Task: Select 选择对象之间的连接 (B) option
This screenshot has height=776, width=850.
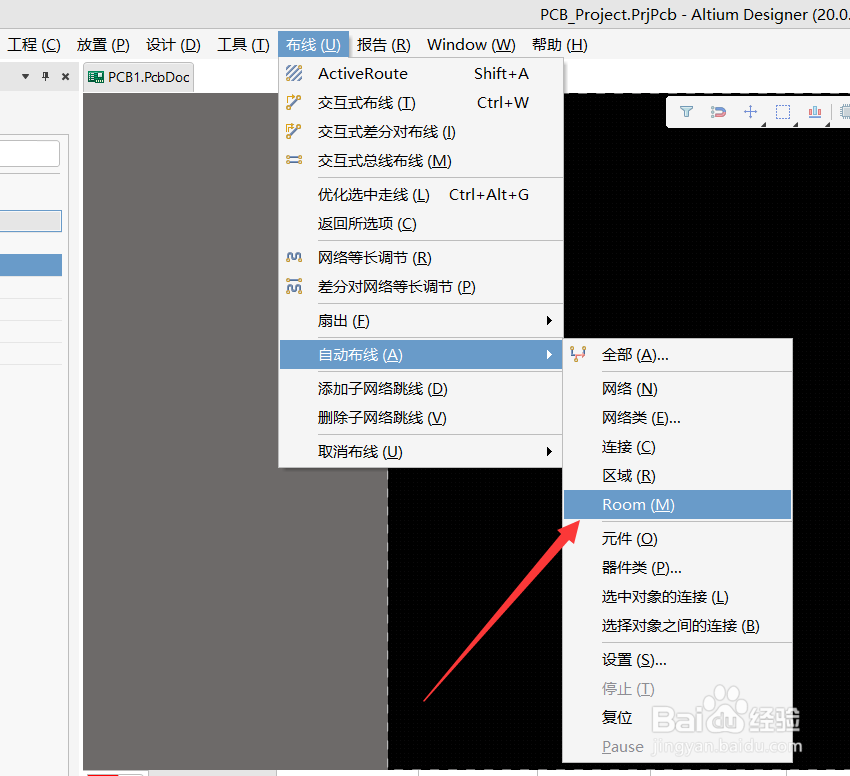Action: point(678,626)
